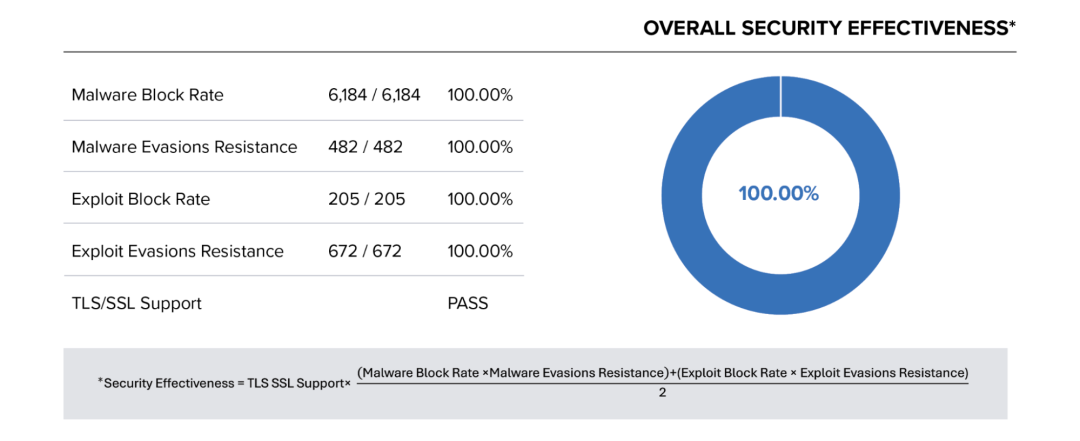Screen dimensions: 1080x441
Task: Click the Malware Evasions Resistance 100.00% value
Action: (480, 147)
